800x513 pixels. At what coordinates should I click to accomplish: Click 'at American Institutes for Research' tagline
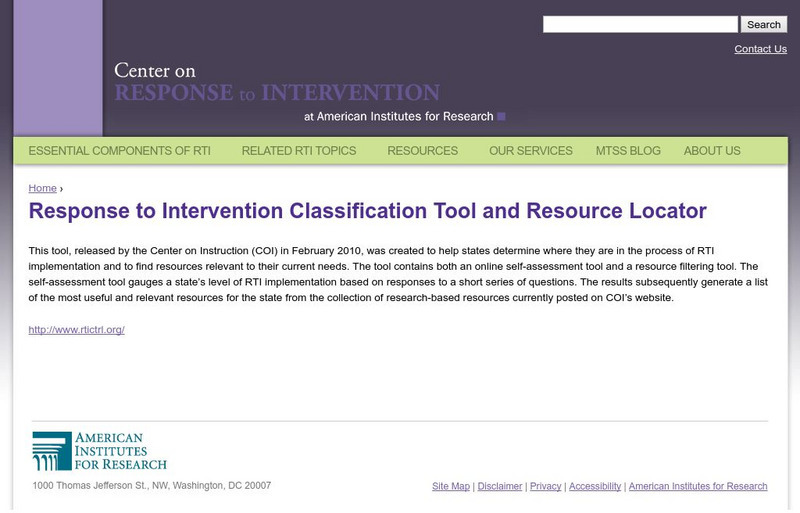coord(398,116)
